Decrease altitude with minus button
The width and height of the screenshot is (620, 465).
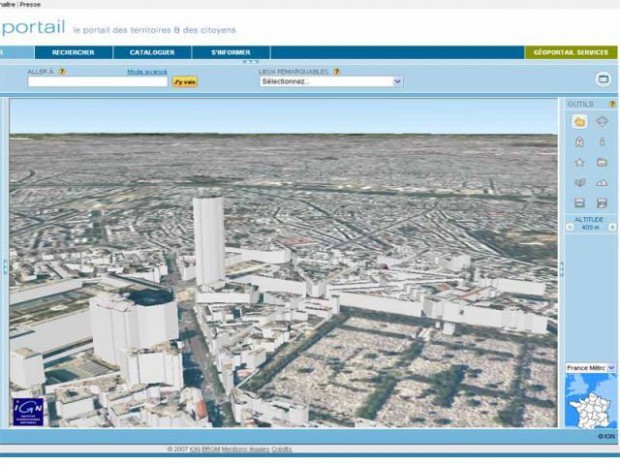coord(570,227)
